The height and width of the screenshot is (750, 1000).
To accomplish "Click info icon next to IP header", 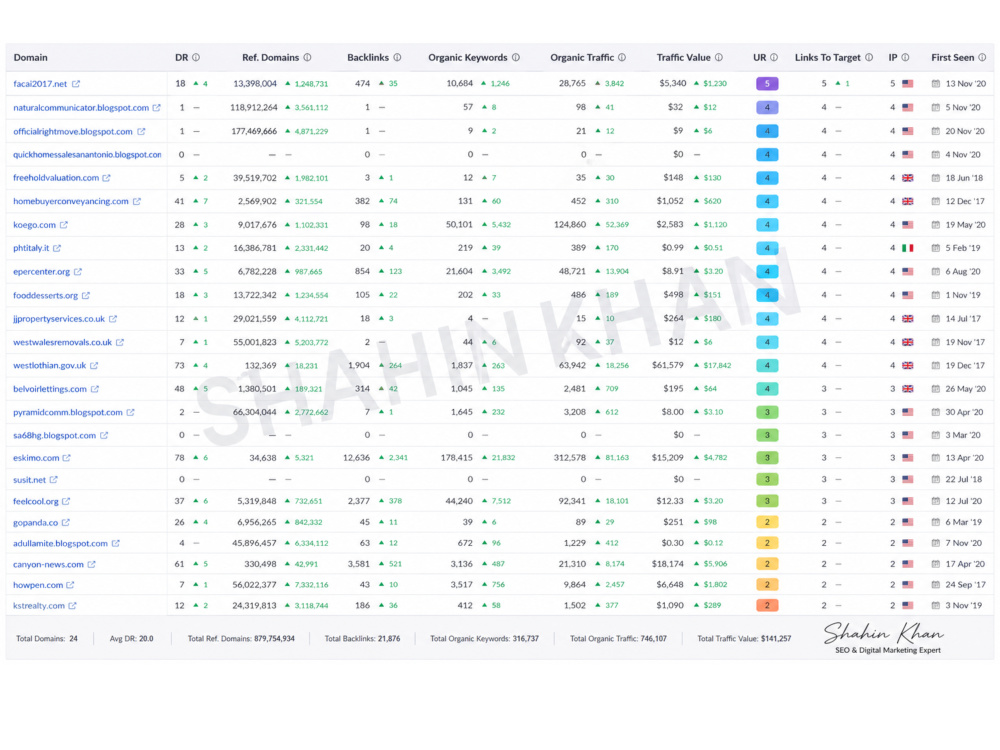I will click(x=905, y=57).
